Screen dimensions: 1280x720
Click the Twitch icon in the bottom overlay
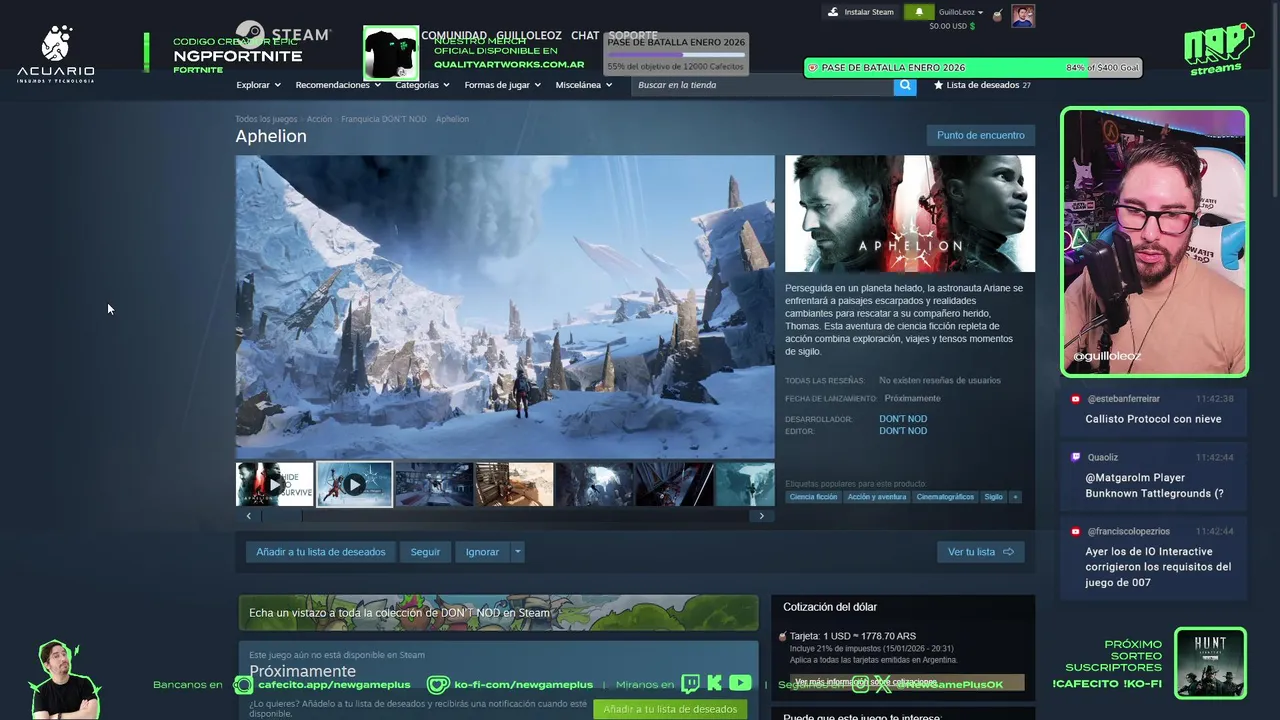(691, 684)
